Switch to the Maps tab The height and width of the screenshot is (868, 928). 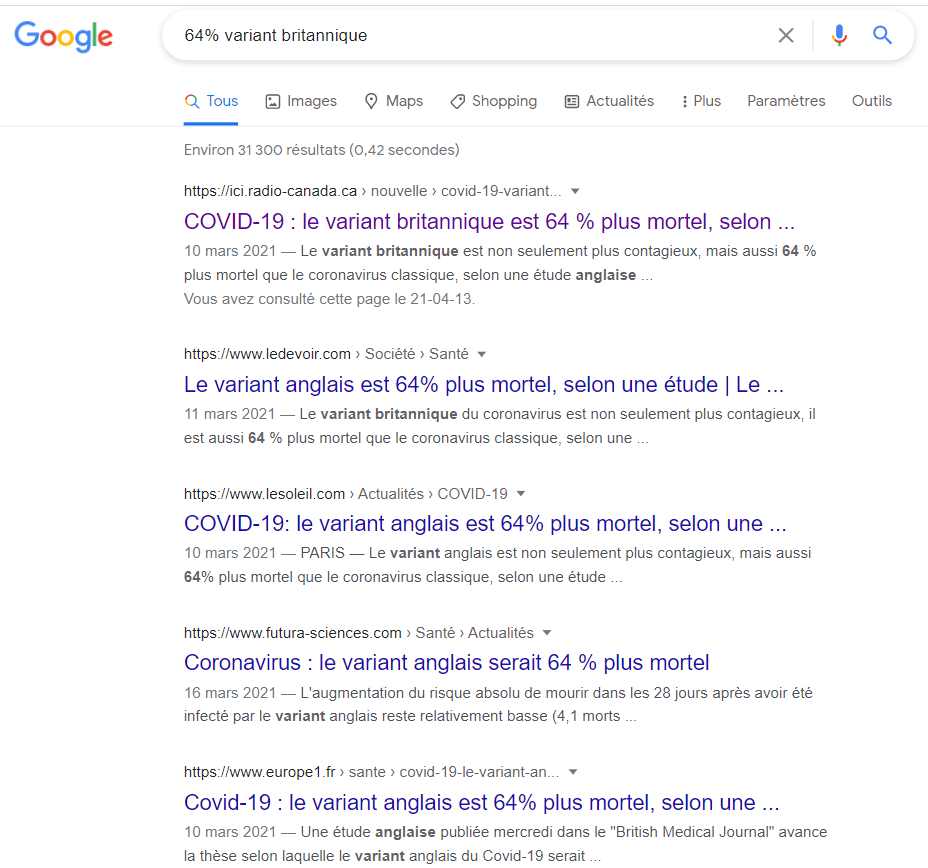[x=393, y=101]
